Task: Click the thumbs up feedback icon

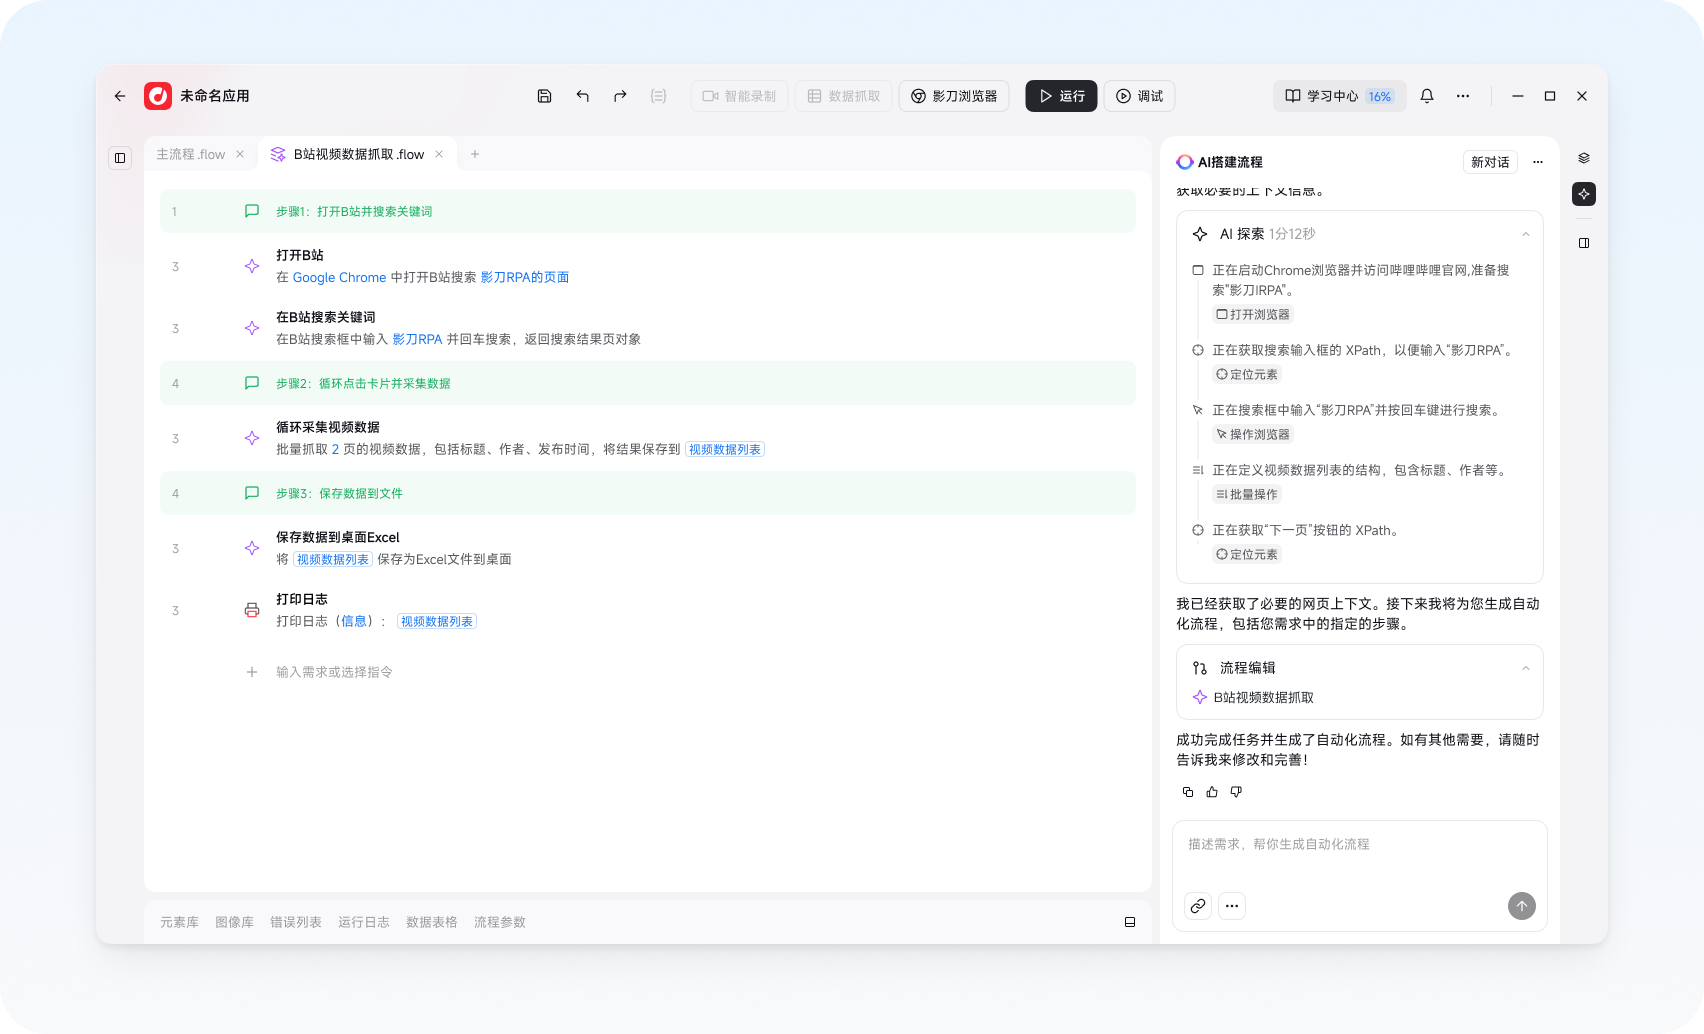Action: pos(1212,792)
